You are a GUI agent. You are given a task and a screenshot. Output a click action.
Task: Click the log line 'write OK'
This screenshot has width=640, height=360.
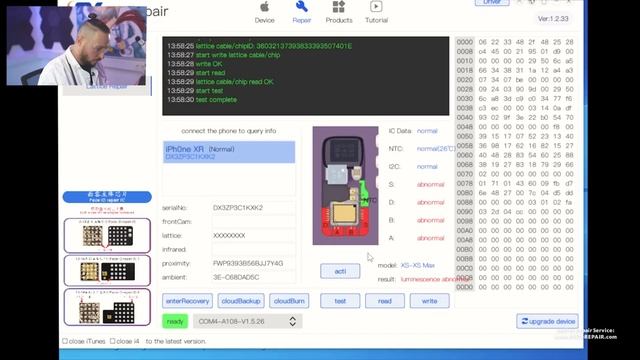[209, 64]
